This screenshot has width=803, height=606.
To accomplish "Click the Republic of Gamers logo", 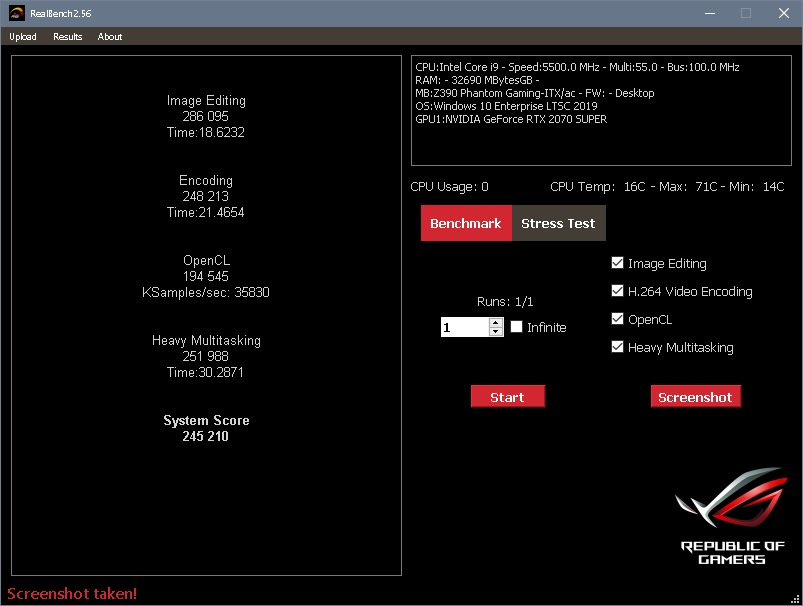I will [732, 516].
